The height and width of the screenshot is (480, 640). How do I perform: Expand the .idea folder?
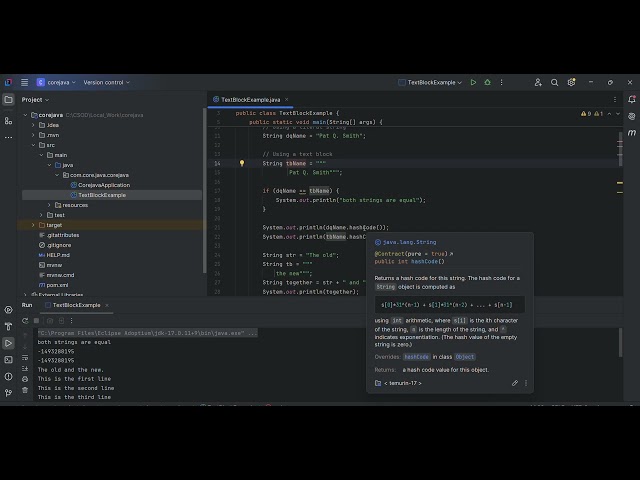pyautogui.click(x=33, y=125)
